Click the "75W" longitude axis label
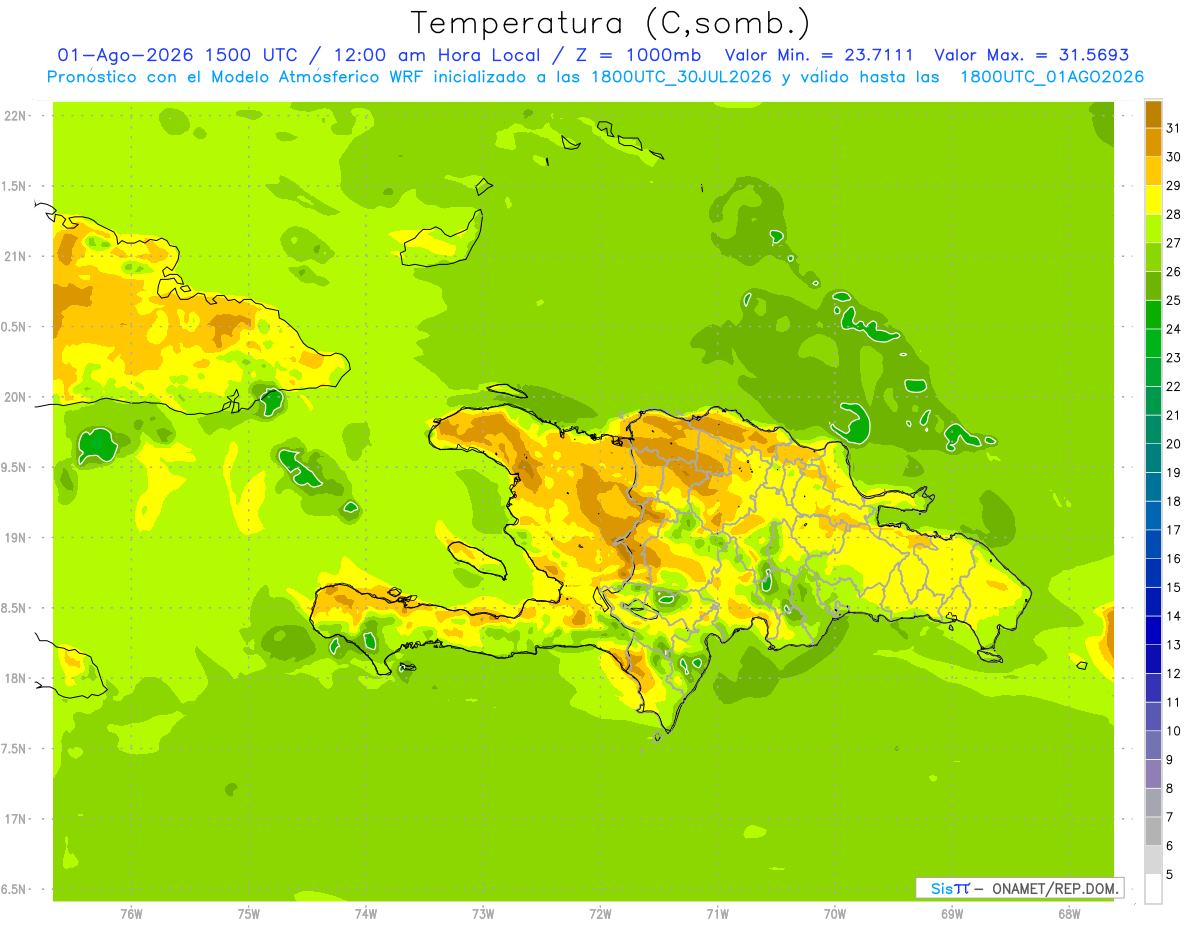1200x927 pixels. tap(248, 914)
